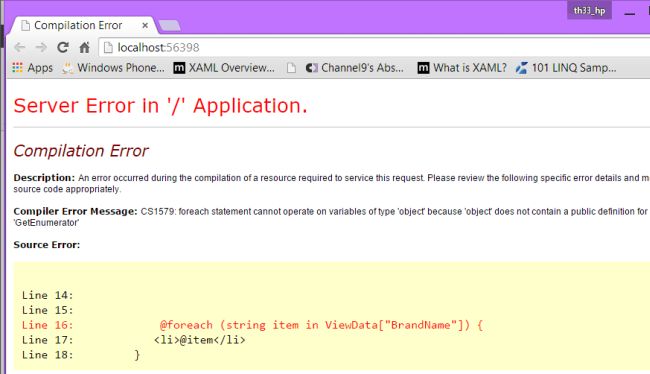Open the th33_hp profile button
The image size is (650, 374).
(589, 10)
